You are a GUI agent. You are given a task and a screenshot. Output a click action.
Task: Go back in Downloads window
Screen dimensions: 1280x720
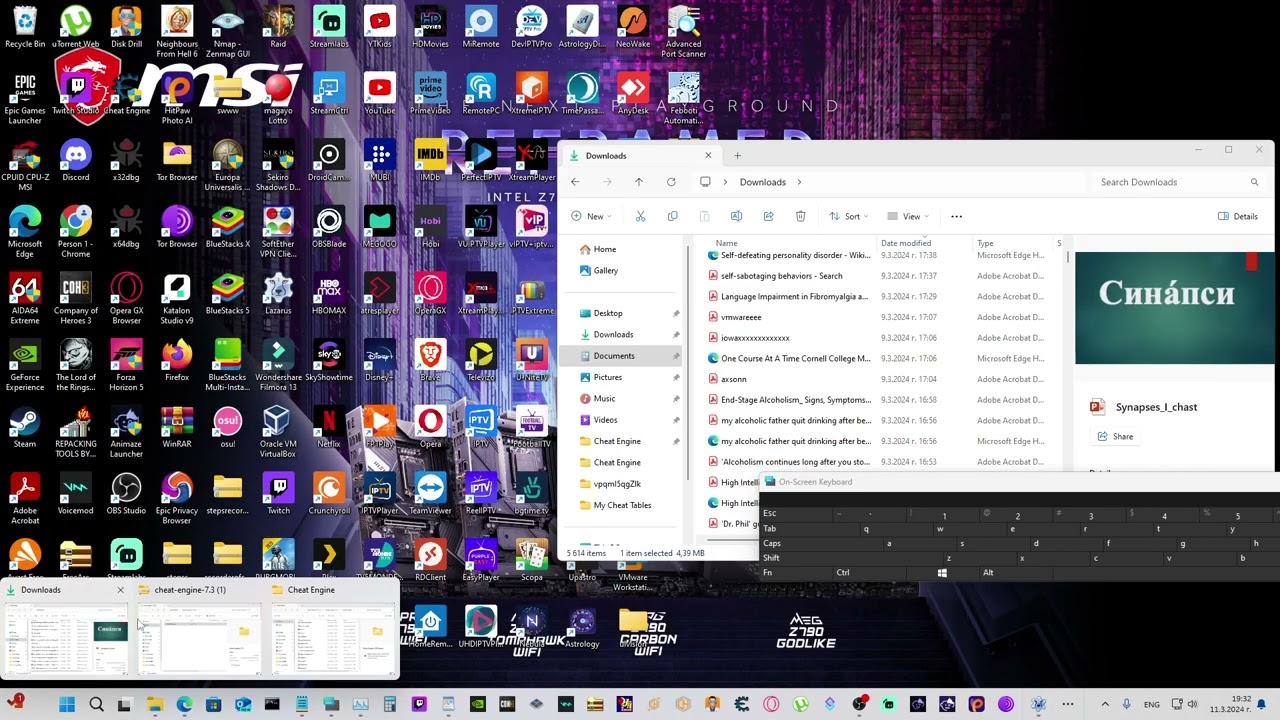[x=575, y=182]
